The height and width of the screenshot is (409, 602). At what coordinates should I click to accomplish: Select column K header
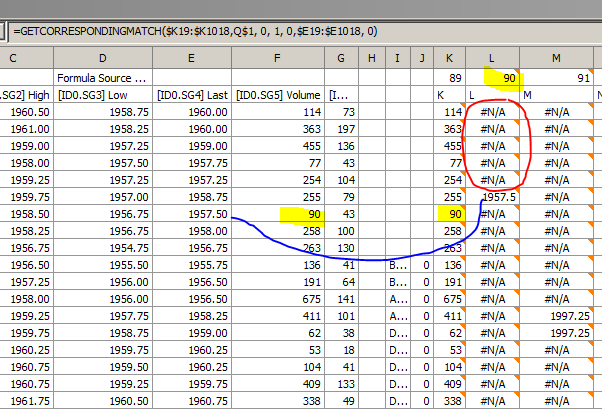point(449,58)
